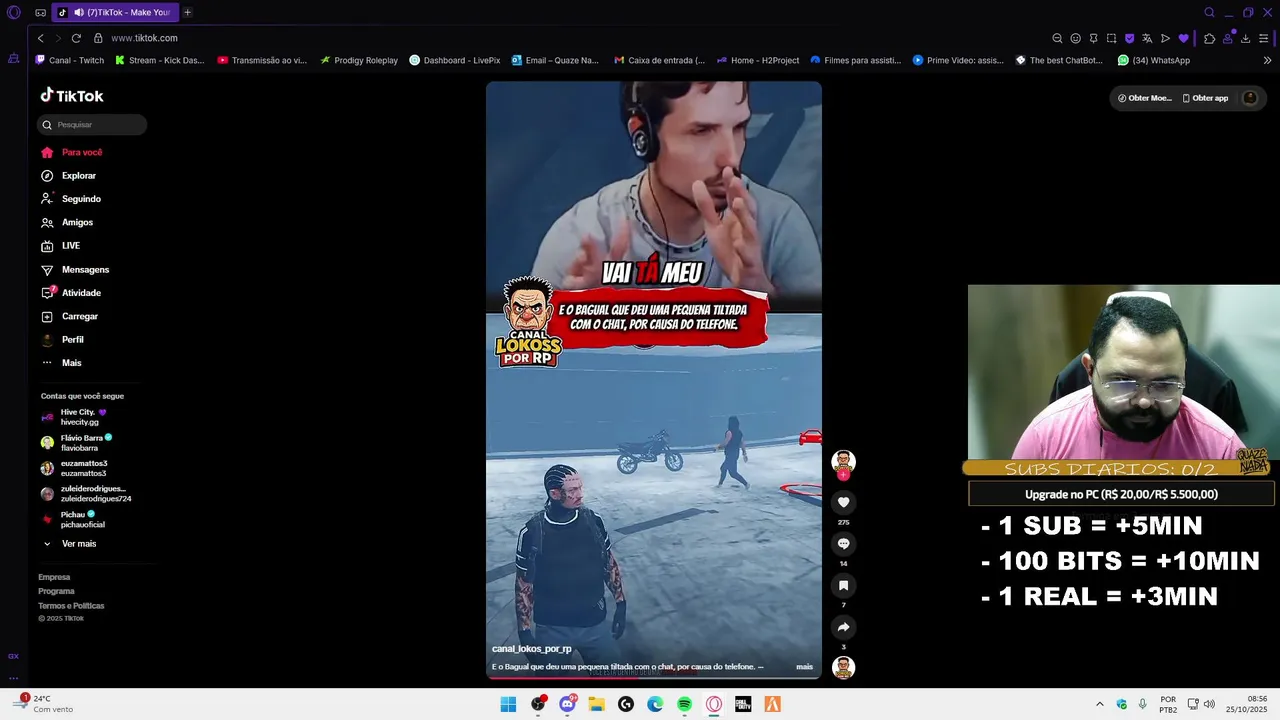Open the Flávio Barra followed account

pyautogui.click(x=76, y=443)
